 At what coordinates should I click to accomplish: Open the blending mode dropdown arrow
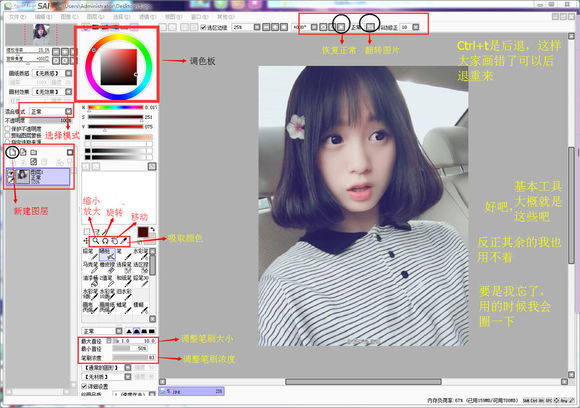(68, 111)
